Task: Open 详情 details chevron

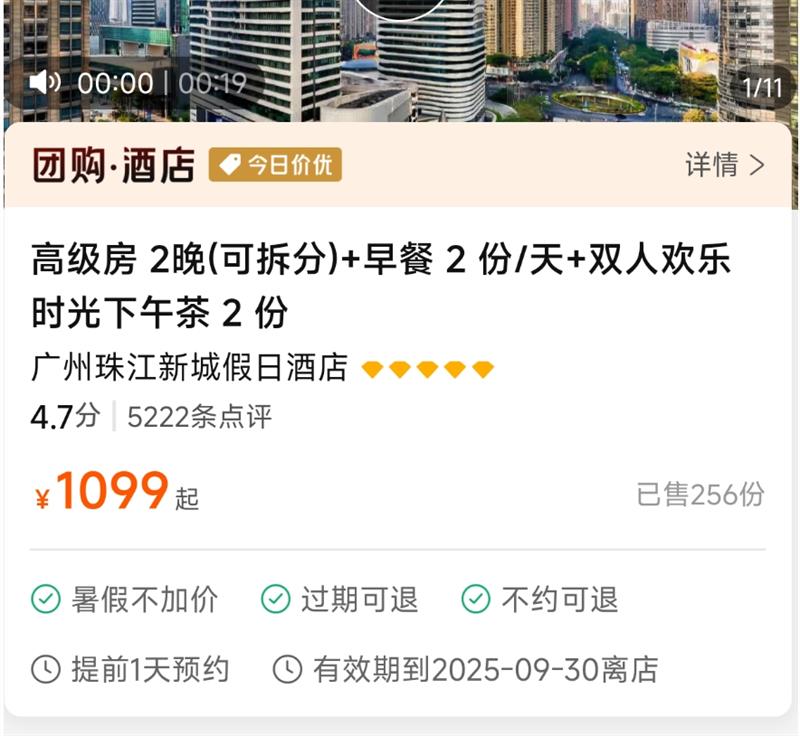Action: point(725,165)
